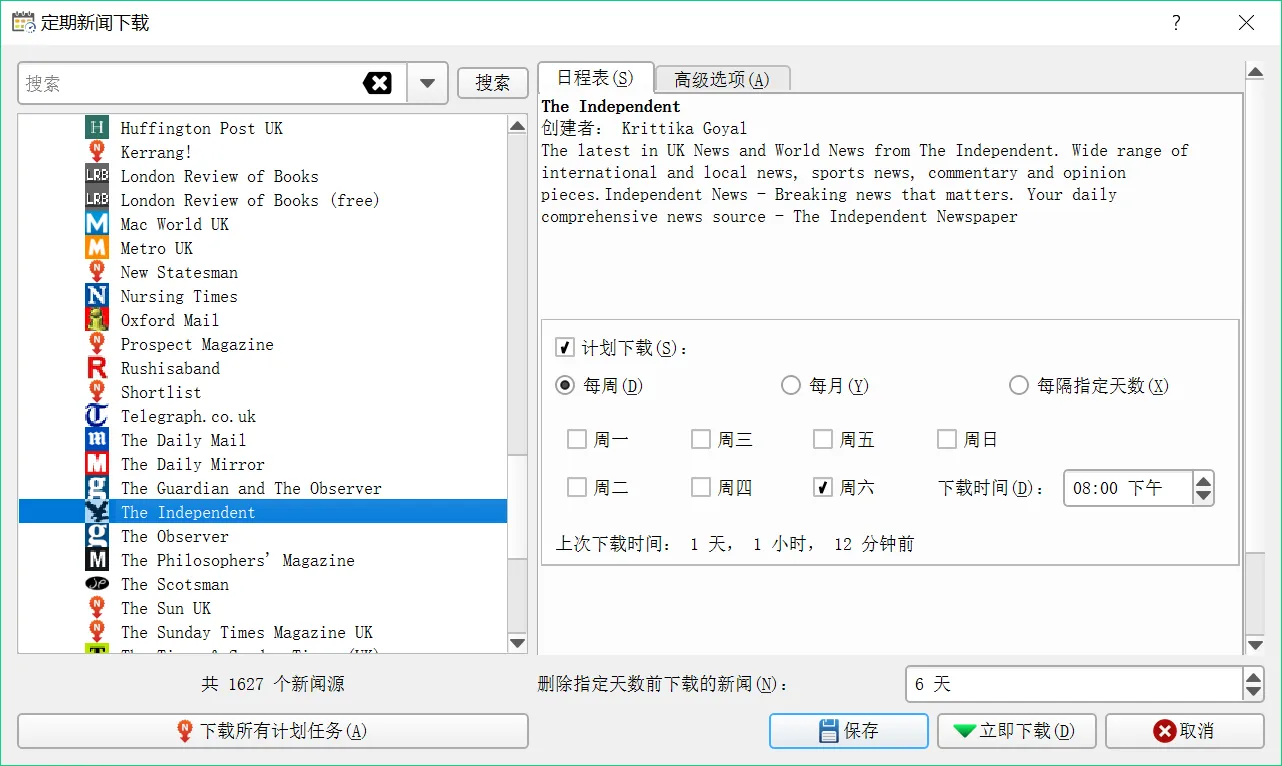
Task: Decrease days before deleting news
Action: (1254, 692)
